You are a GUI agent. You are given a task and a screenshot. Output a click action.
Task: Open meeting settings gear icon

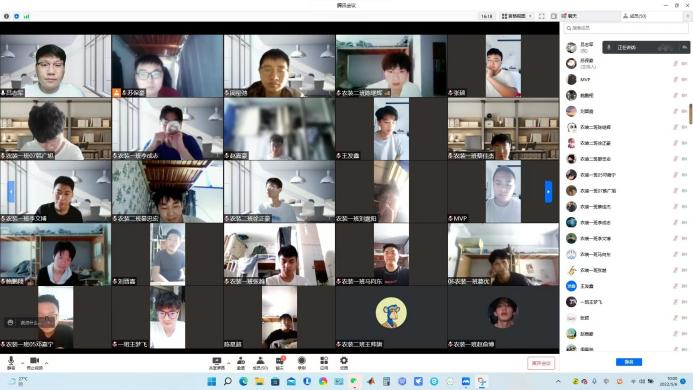pyautogui.click(x=344, y=363)
